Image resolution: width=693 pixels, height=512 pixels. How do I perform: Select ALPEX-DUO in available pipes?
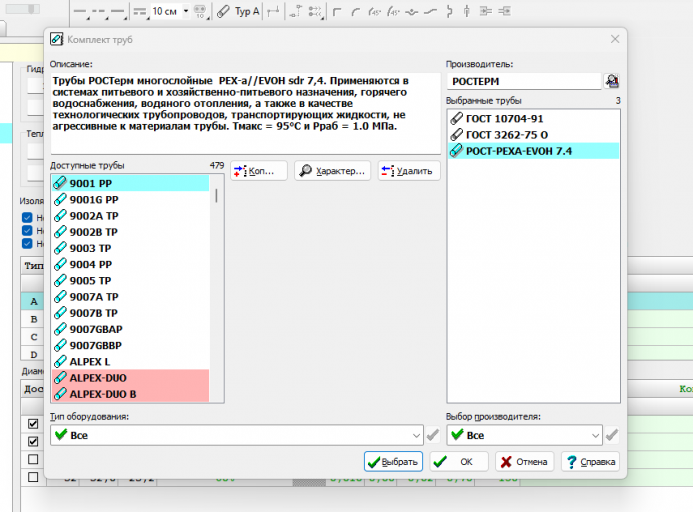point(130,378)
